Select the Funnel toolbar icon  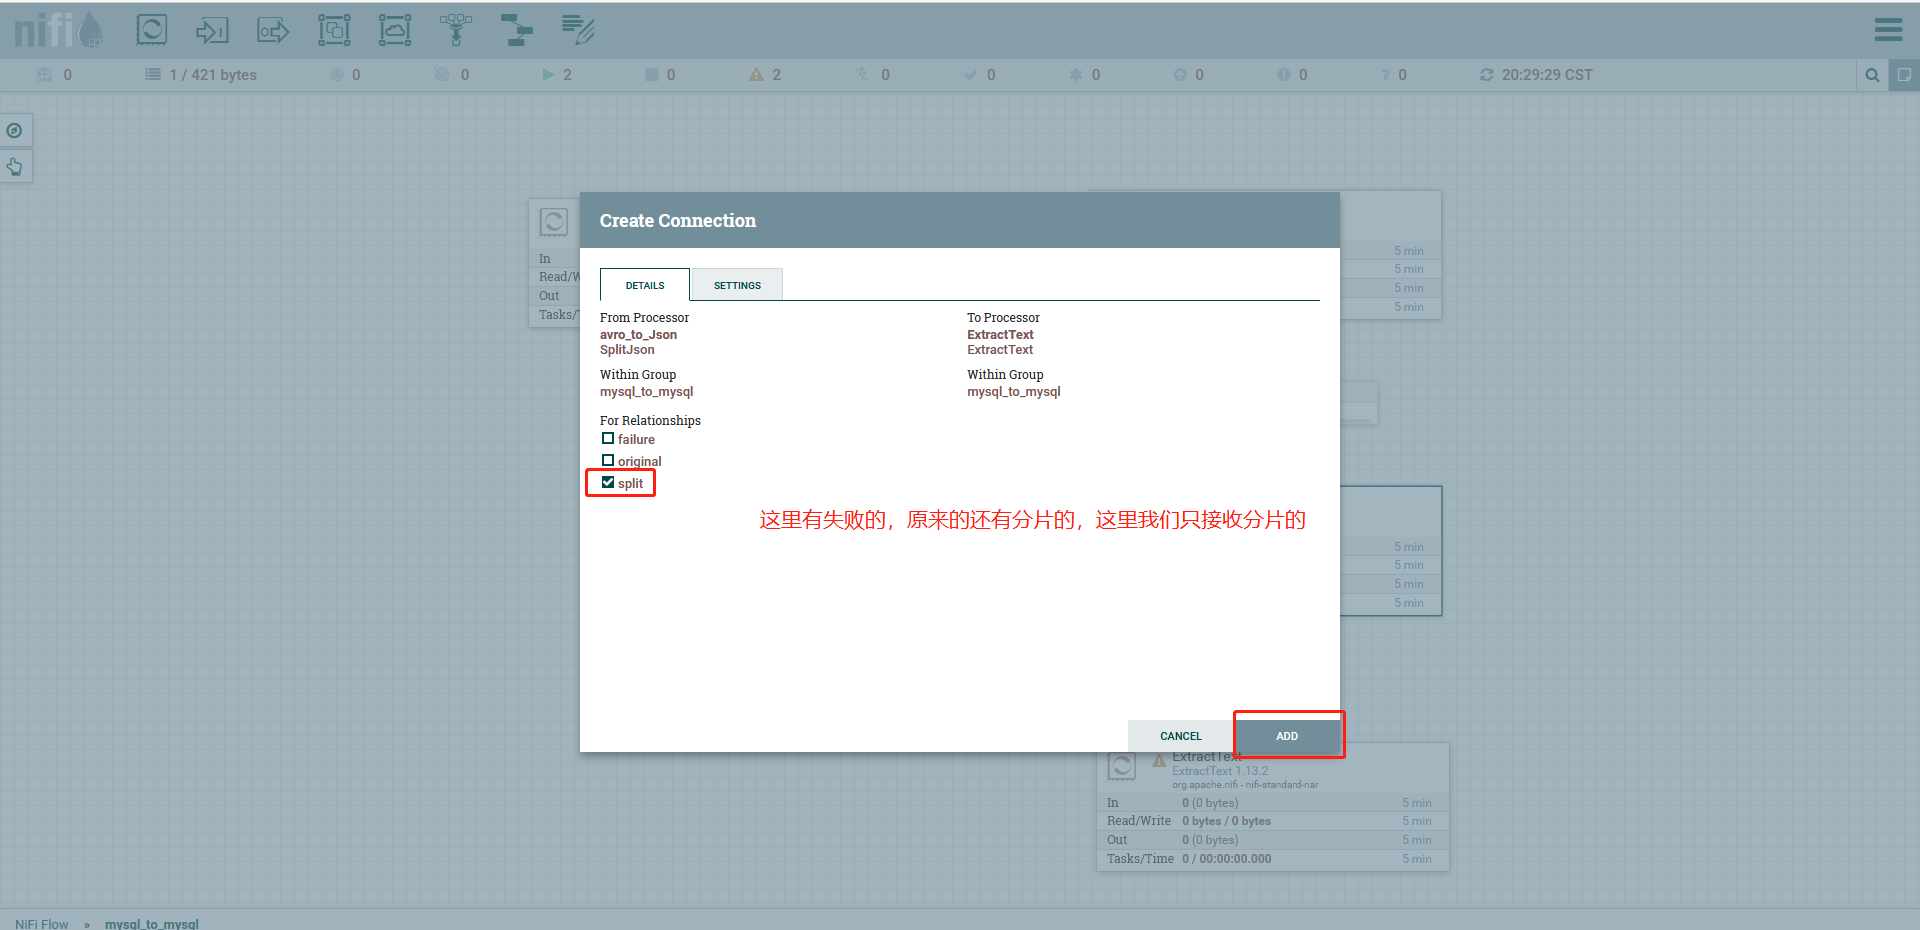coord(456,30)
